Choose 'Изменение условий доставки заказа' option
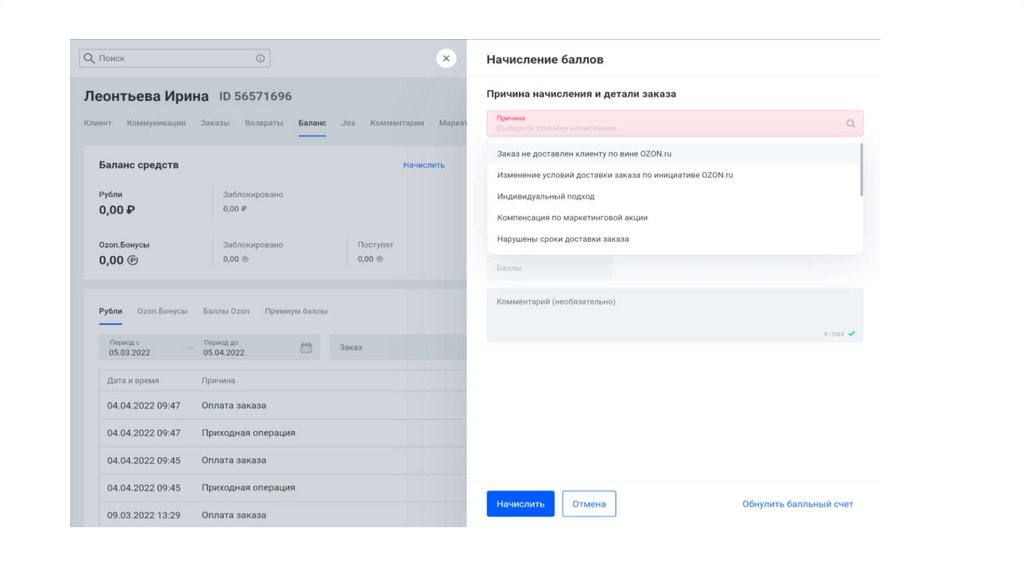The image size is (1024, 574). click(615, 175)
